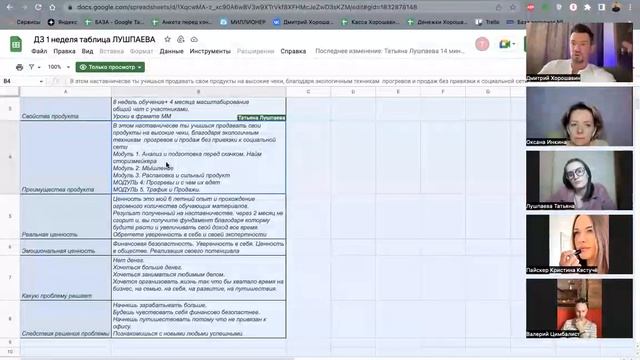Open the Яндекс bookmark

62,22
